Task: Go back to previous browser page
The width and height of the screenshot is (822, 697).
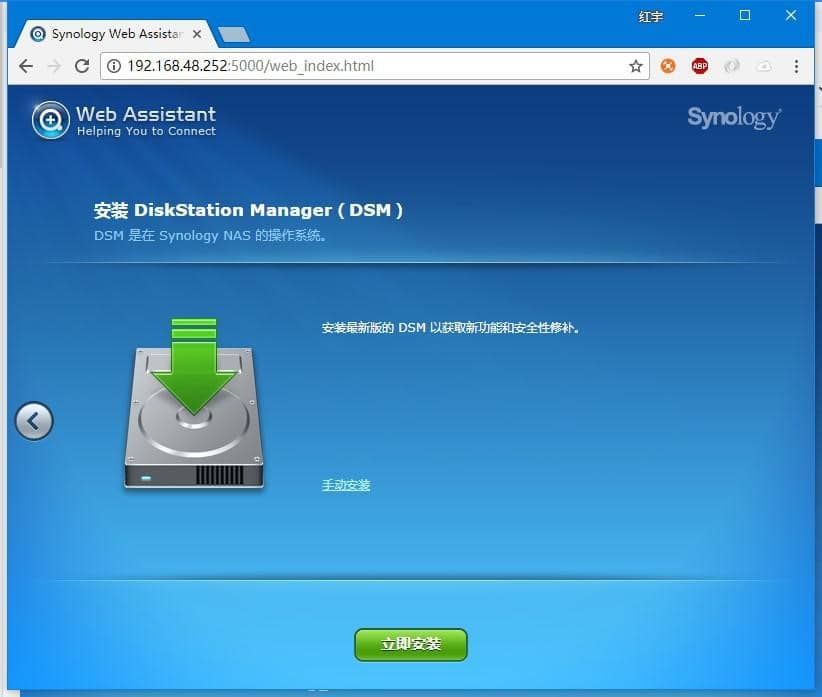Action: [26, 66]
